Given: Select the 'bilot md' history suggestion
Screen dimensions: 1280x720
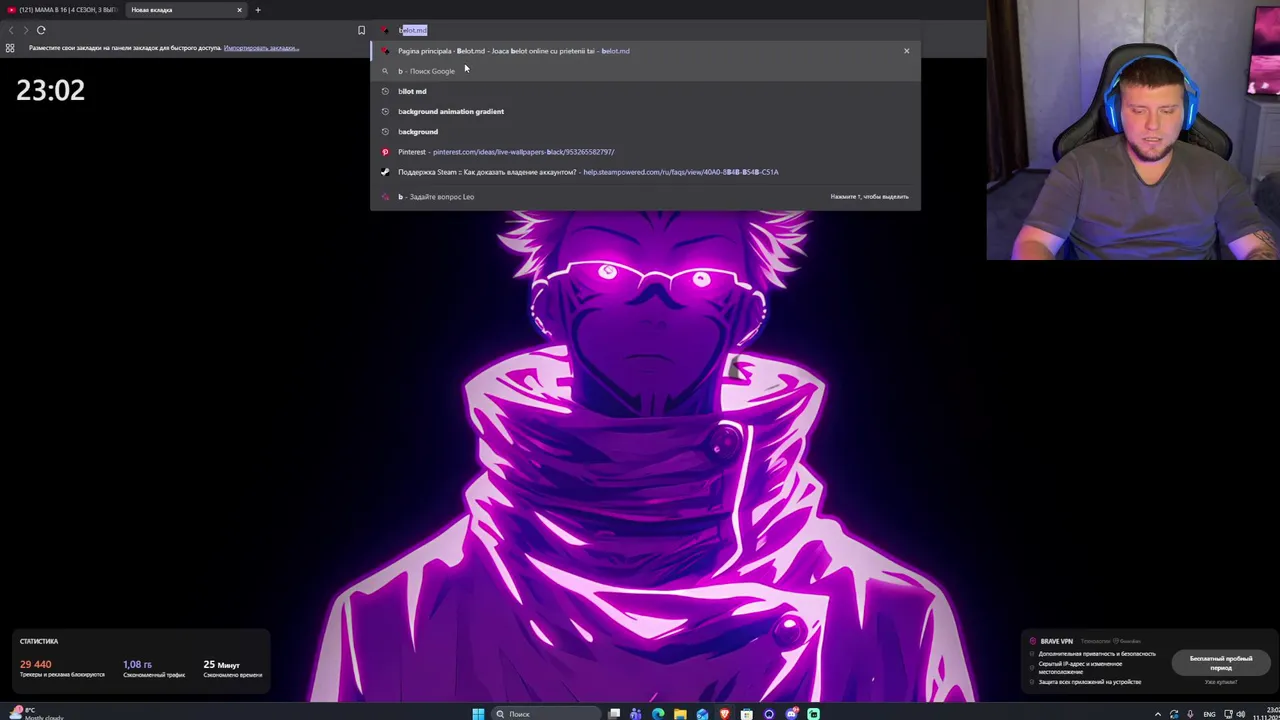Looking at the screenshot, I should pos(645,91).
